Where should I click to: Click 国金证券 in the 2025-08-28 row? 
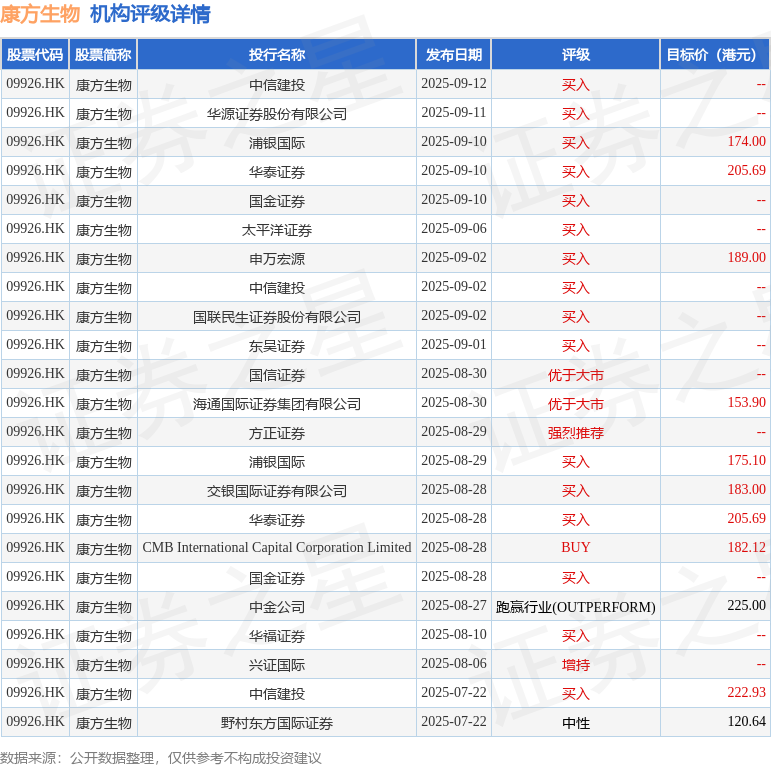(277, 578)
